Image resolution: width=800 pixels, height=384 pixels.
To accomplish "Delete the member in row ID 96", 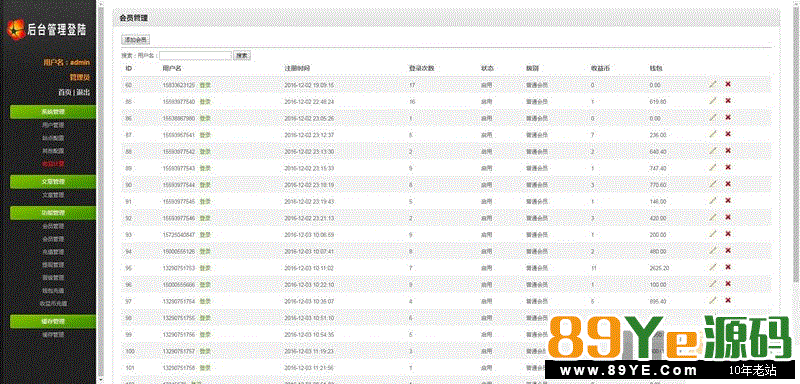I will pyautogui.click(x=728, y=284).
